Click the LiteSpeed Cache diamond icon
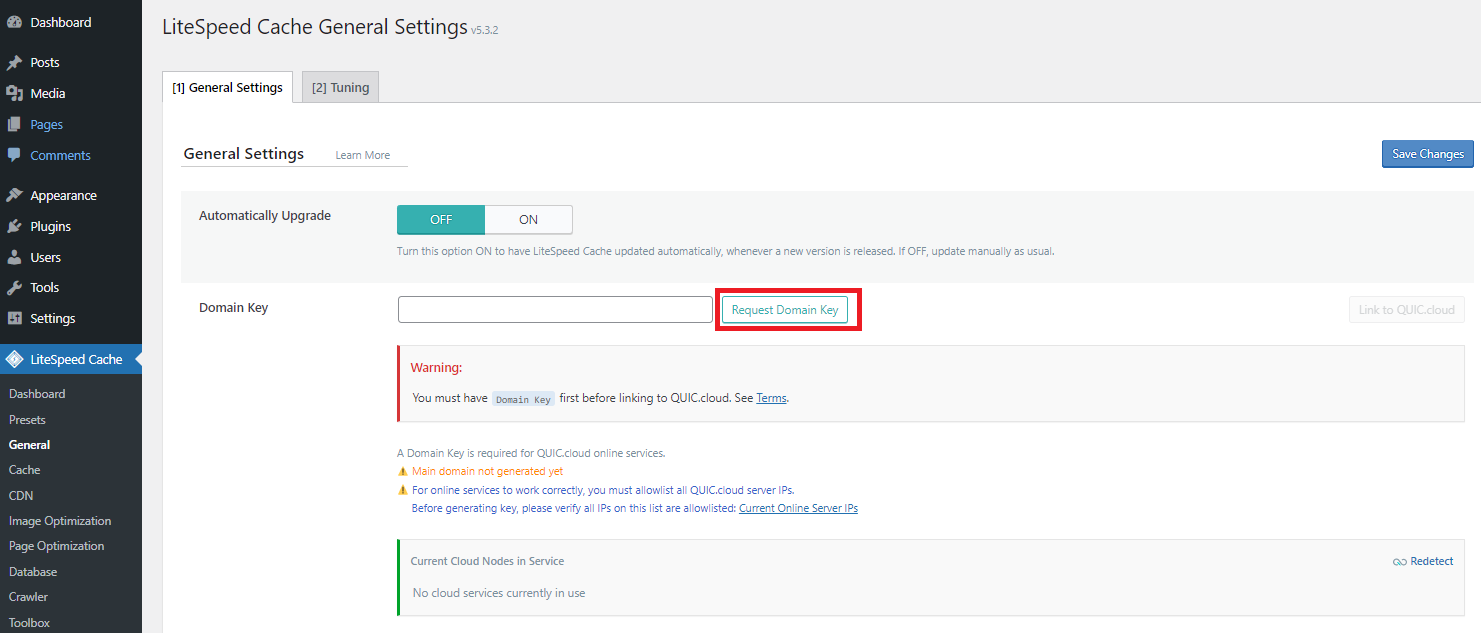 (x=14, y=359)
